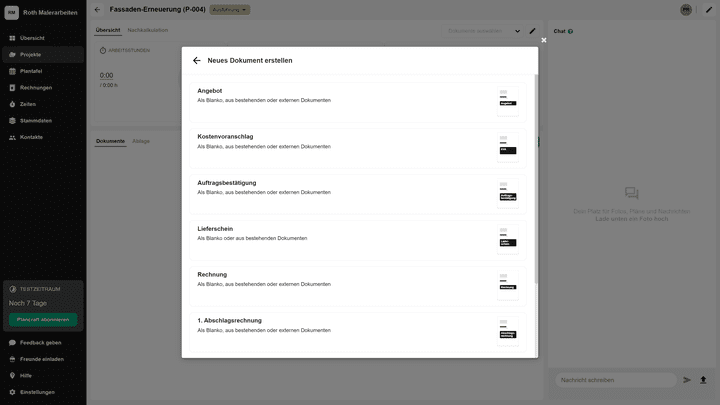Screen dimensions: 720x405
Task: Open Einstellungen at the sidebar bottom
Action: pos(37,392)
